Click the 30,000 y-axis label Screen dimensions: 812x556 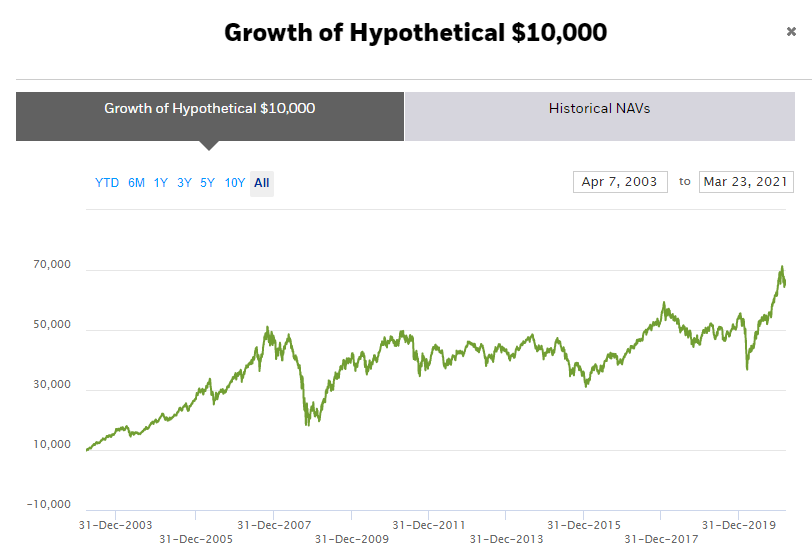tap(52, 385)
